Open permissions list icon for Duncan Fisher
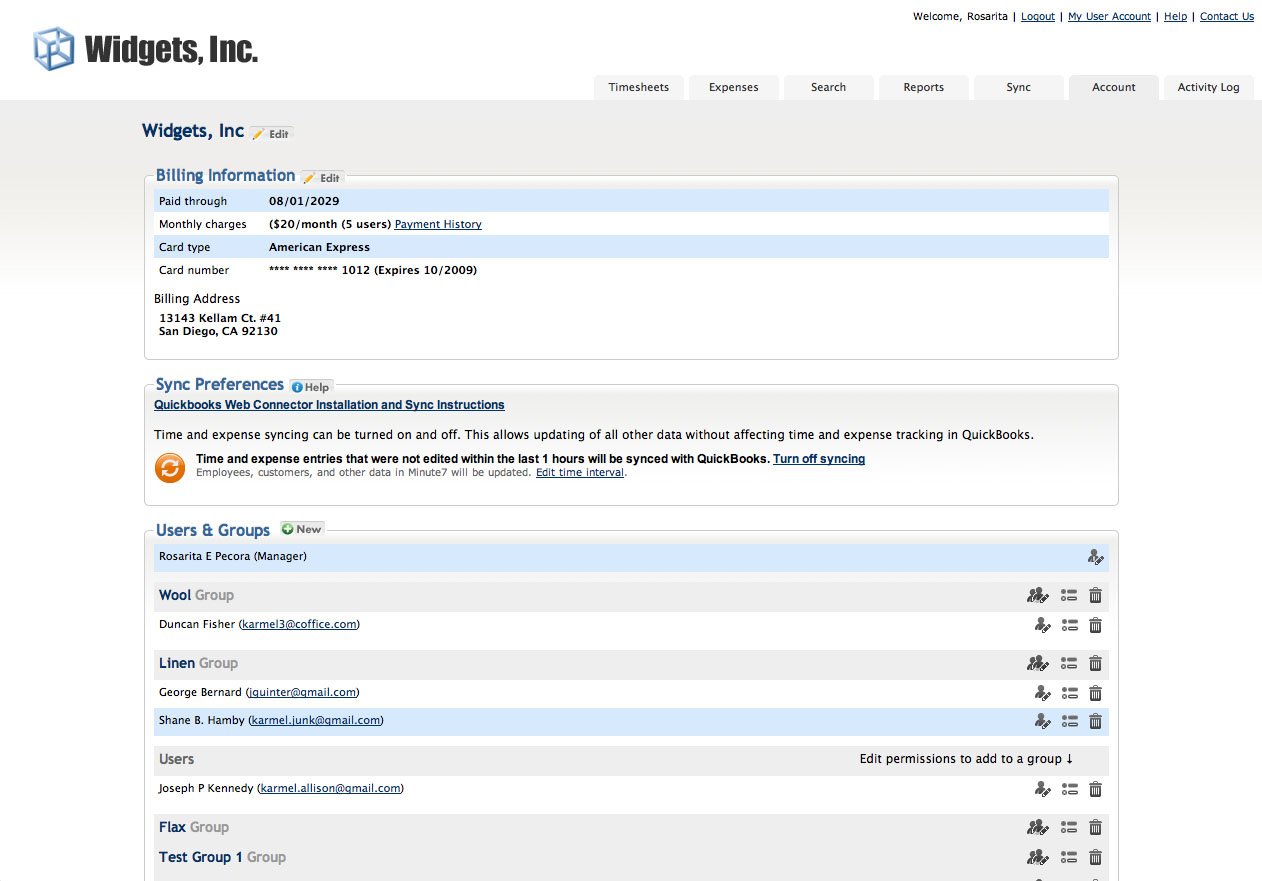 pyautogui.click(x=1069, y=625)
